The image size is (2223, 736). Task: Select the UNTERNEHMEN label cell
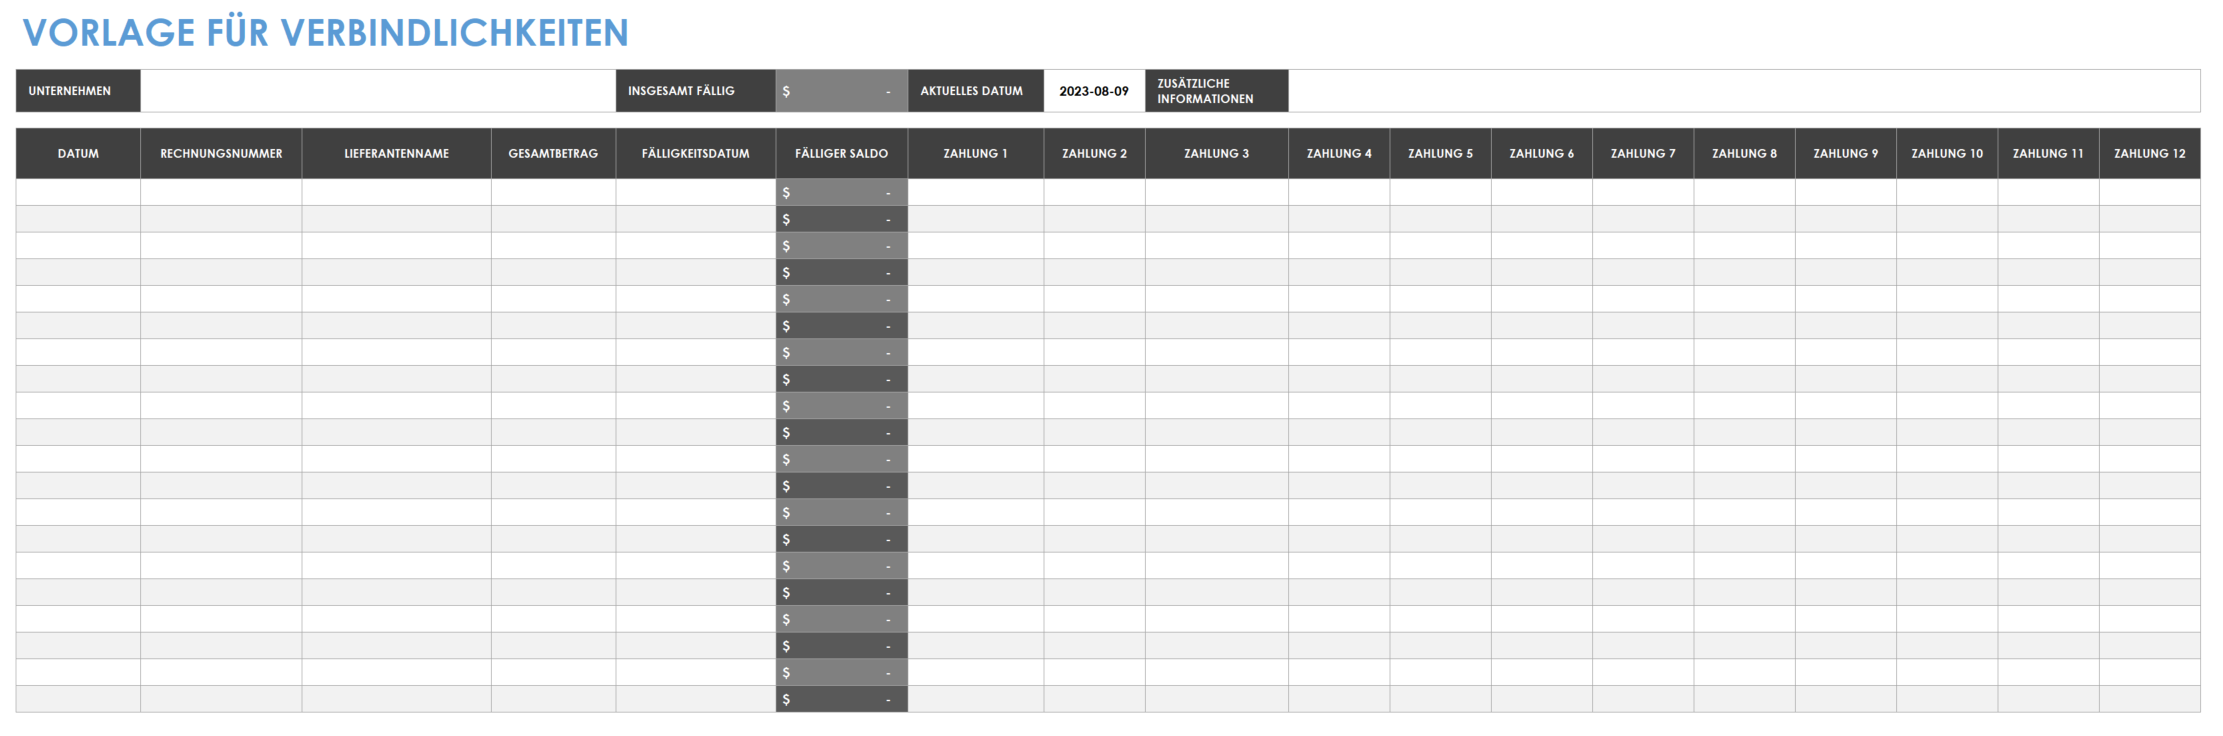pos(78,91)
